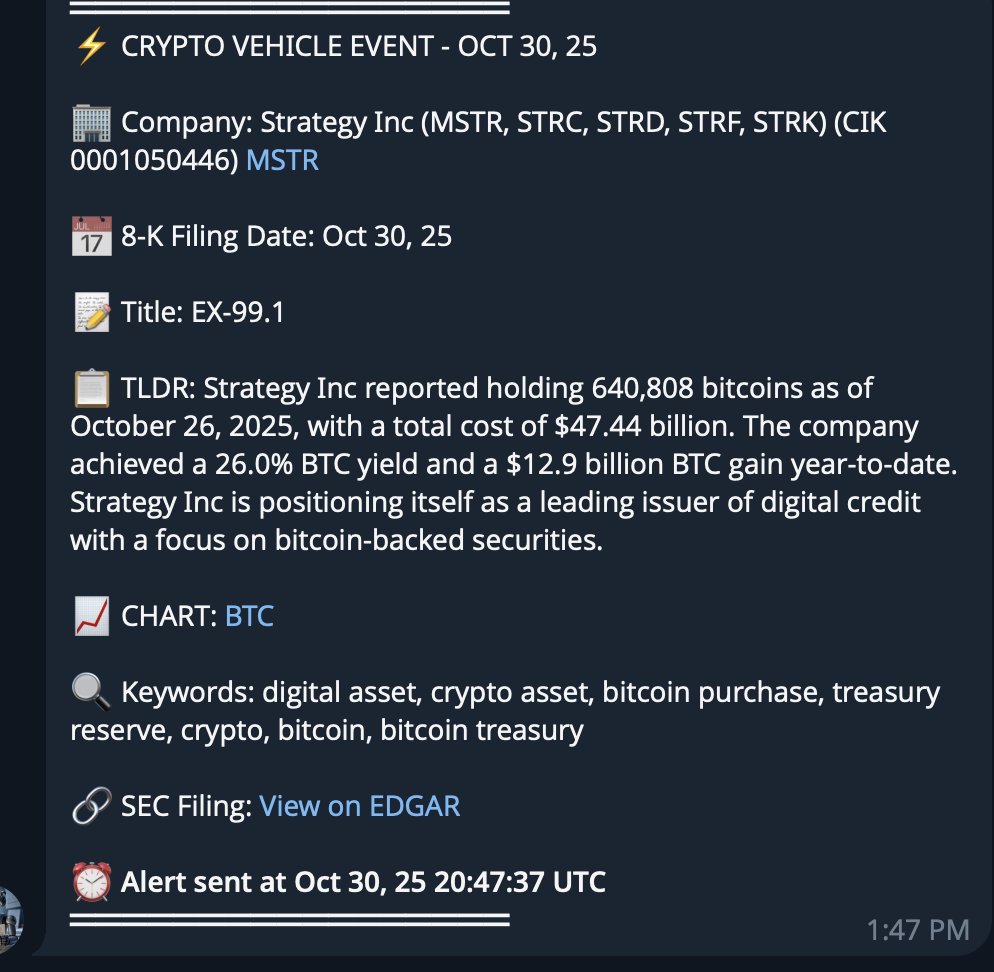Select the clipboard icon before TLDR
The height and width of the screenshot is (972, 994).
91,387
